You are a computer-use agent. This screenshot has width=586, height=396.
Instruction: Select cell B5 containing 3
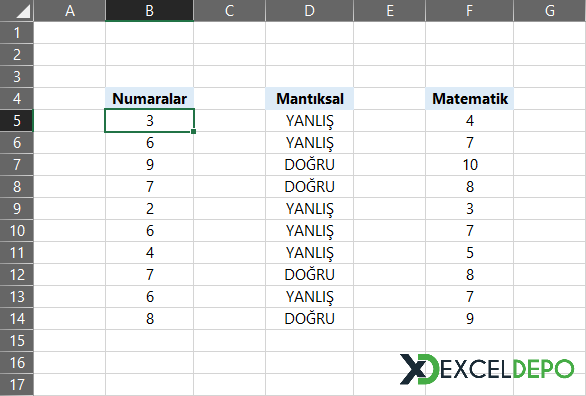tap(149, 121)
